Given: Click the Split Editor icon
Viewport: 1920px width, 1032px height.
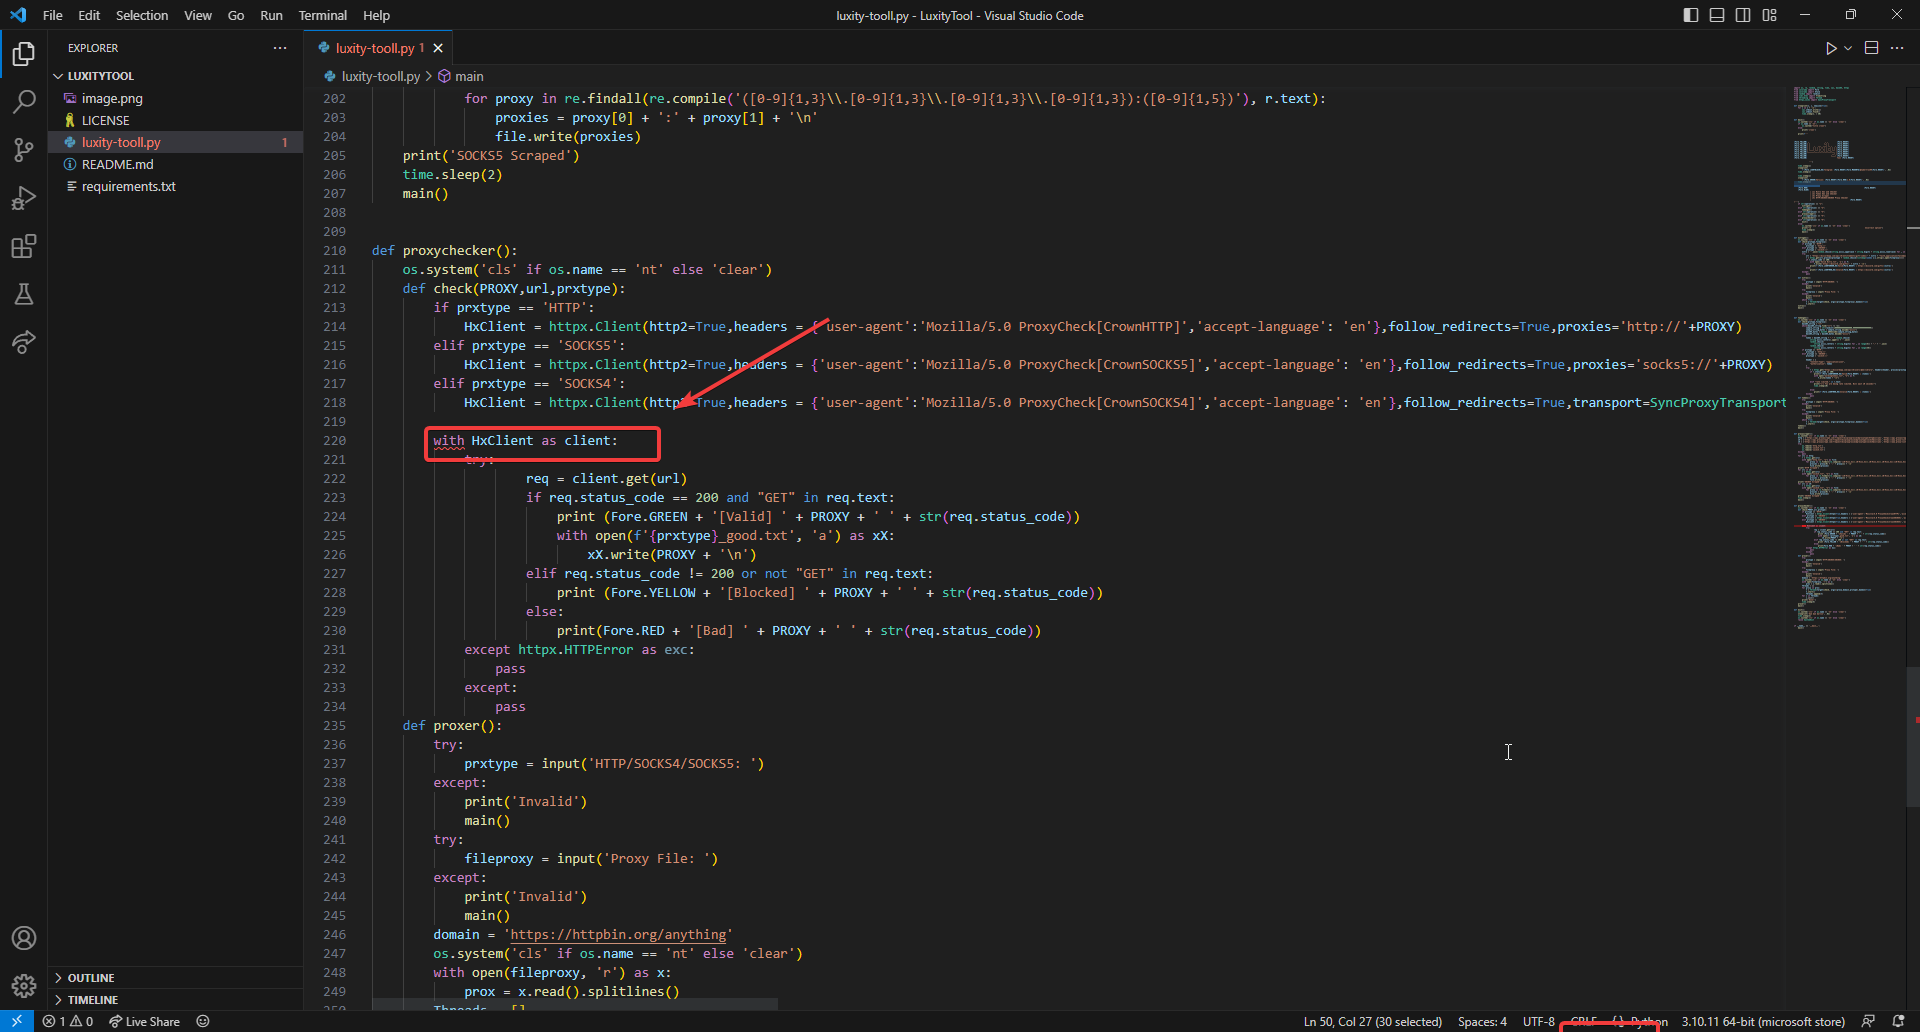Looking at the screenshot, I should tap(1871, 48).
